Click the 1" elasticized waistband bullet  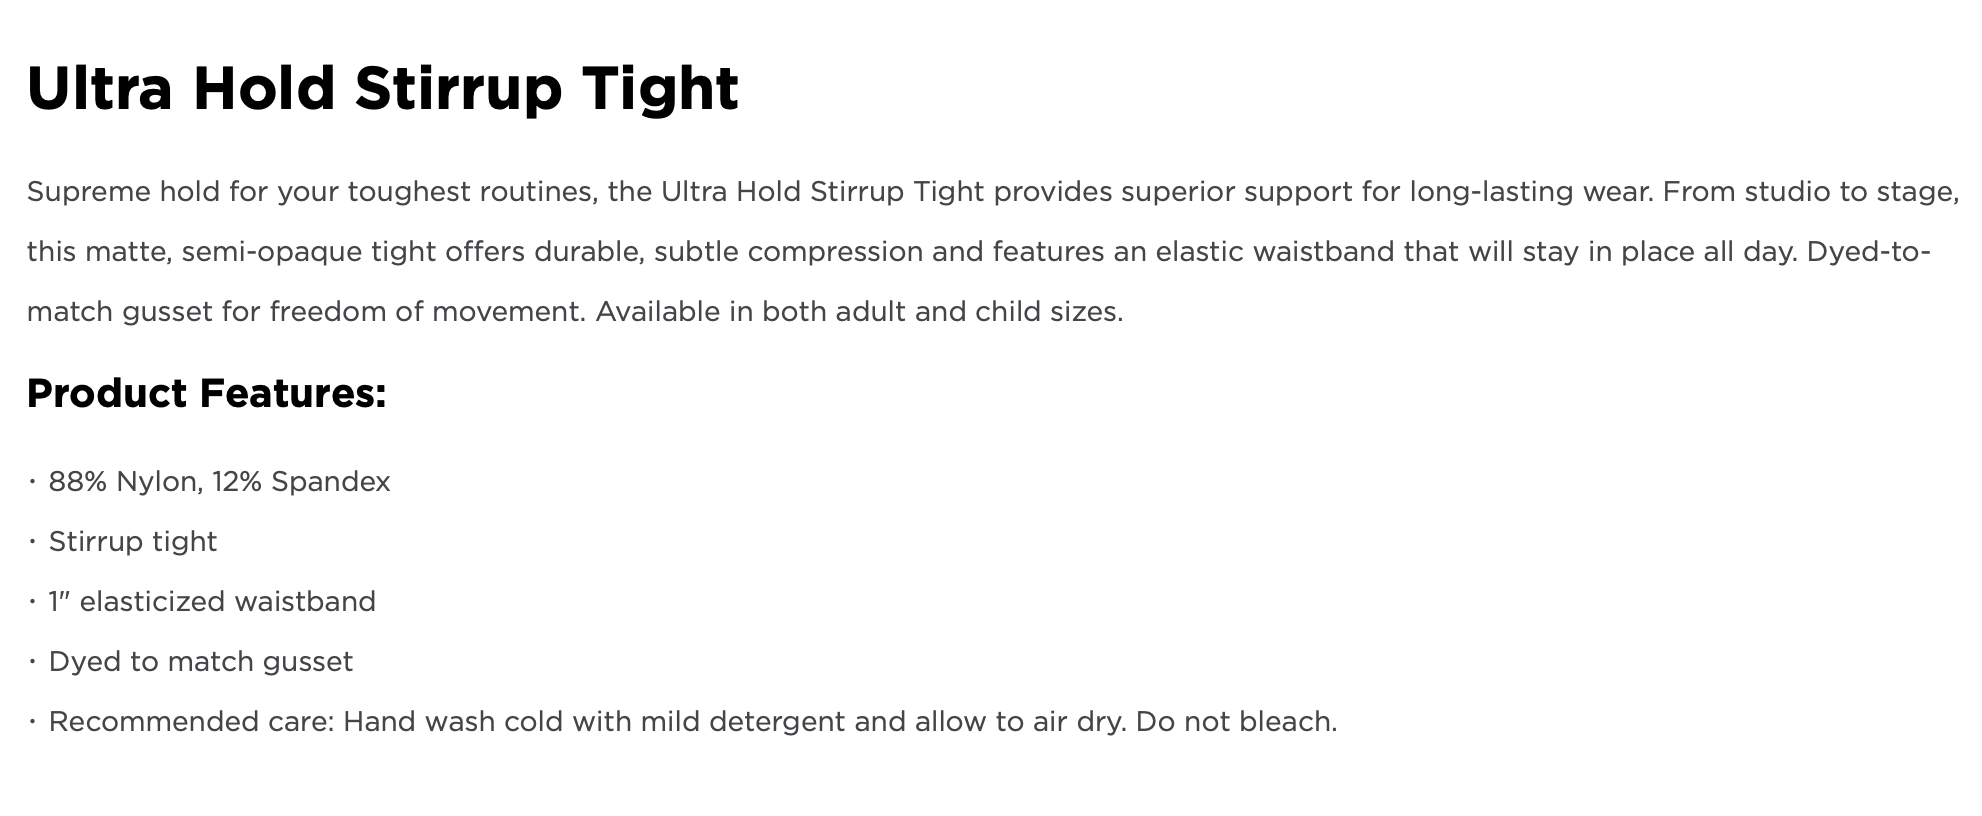[x=212, y=602]
